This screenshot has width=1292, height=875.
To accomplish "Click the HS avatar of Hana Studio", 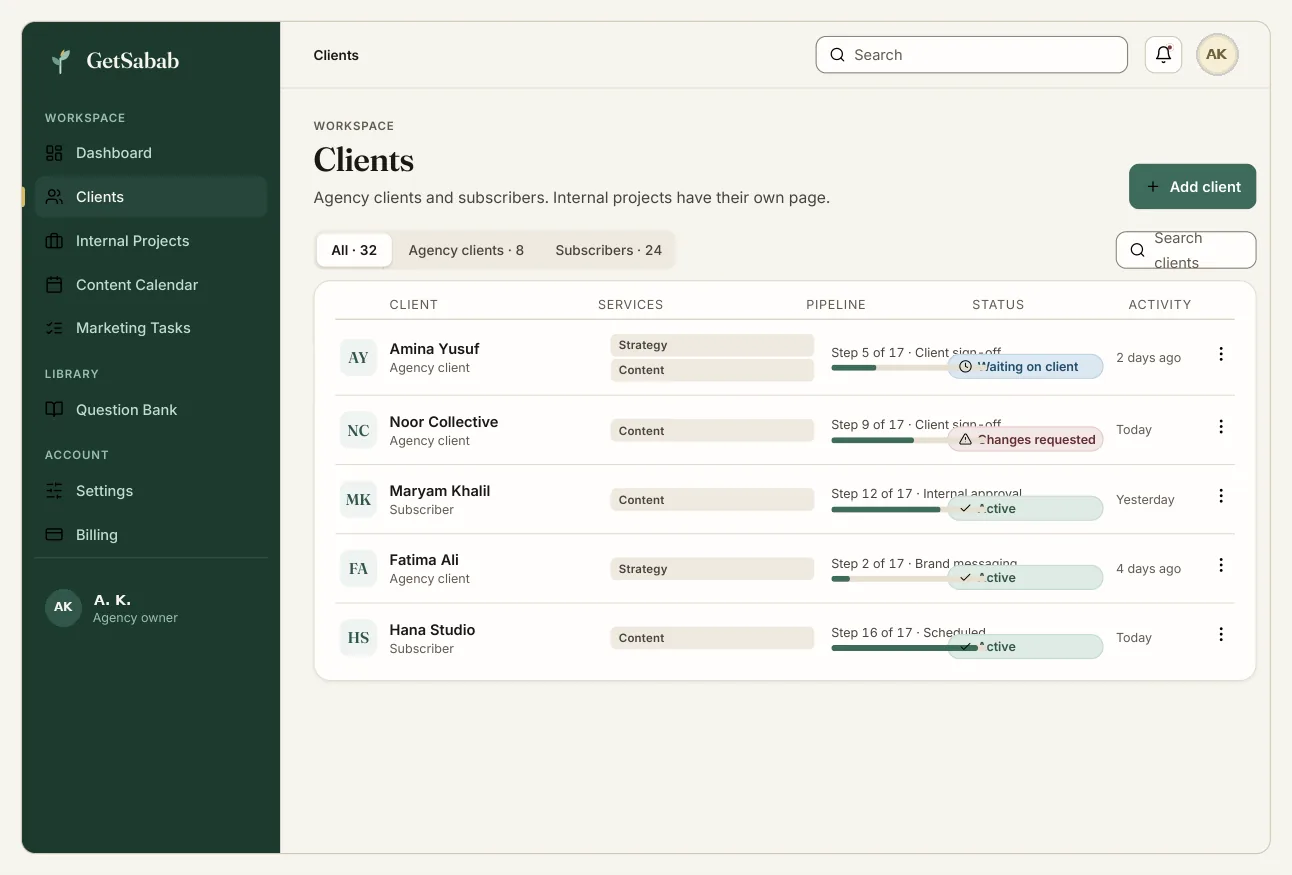I will tap(358, 638).
